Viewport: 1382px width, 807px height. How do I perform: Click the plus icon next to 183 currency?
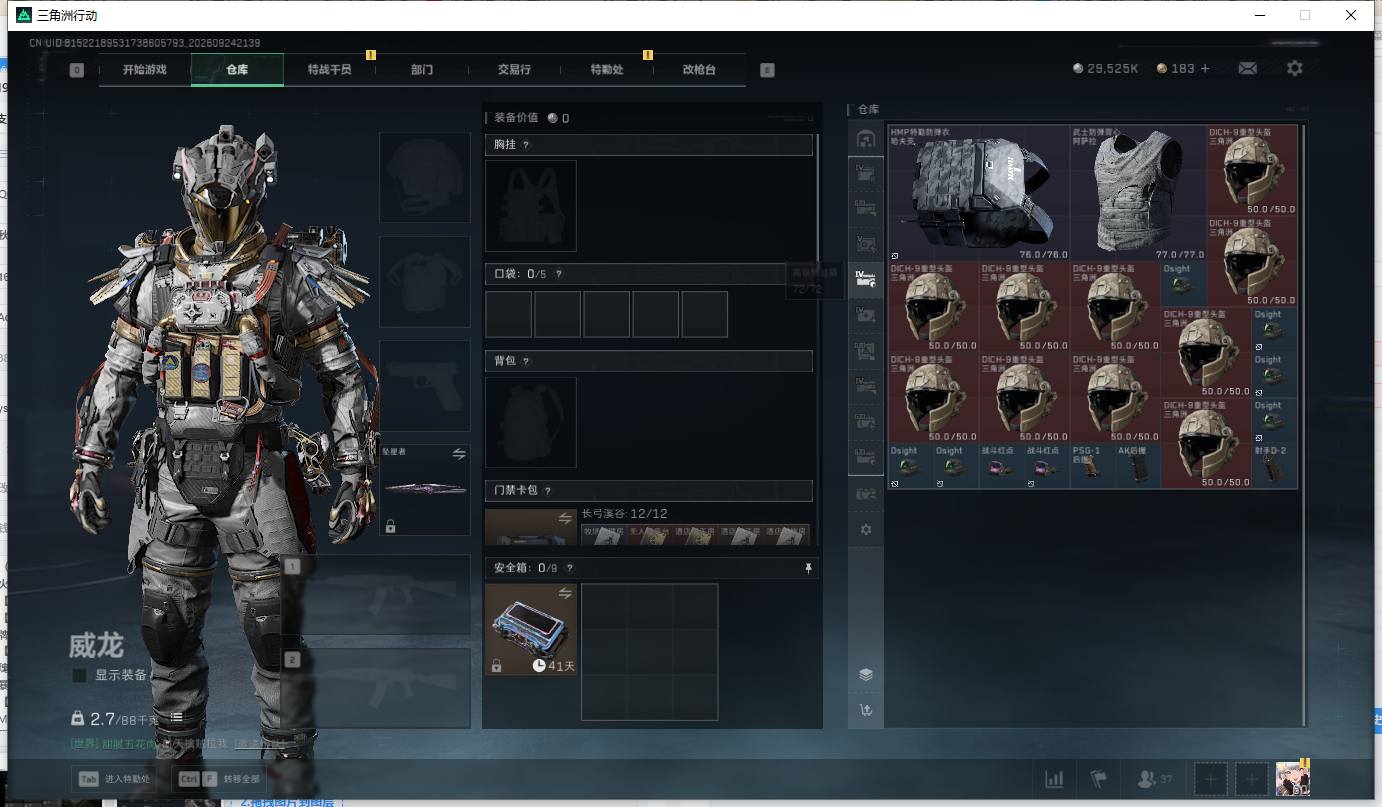coord(1205,68)
